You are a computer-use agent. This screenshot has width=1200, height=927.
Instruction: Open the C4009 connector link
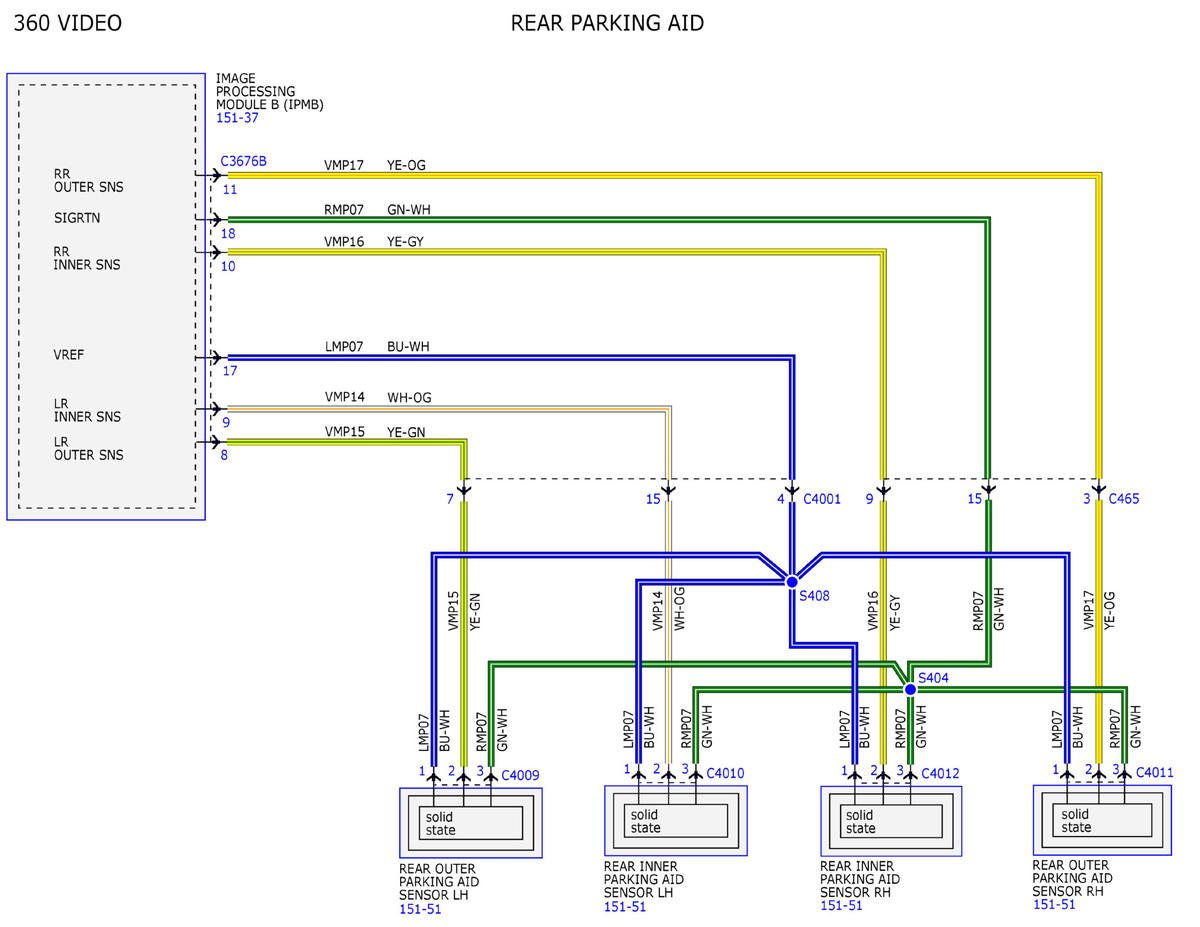pos(522,774)
